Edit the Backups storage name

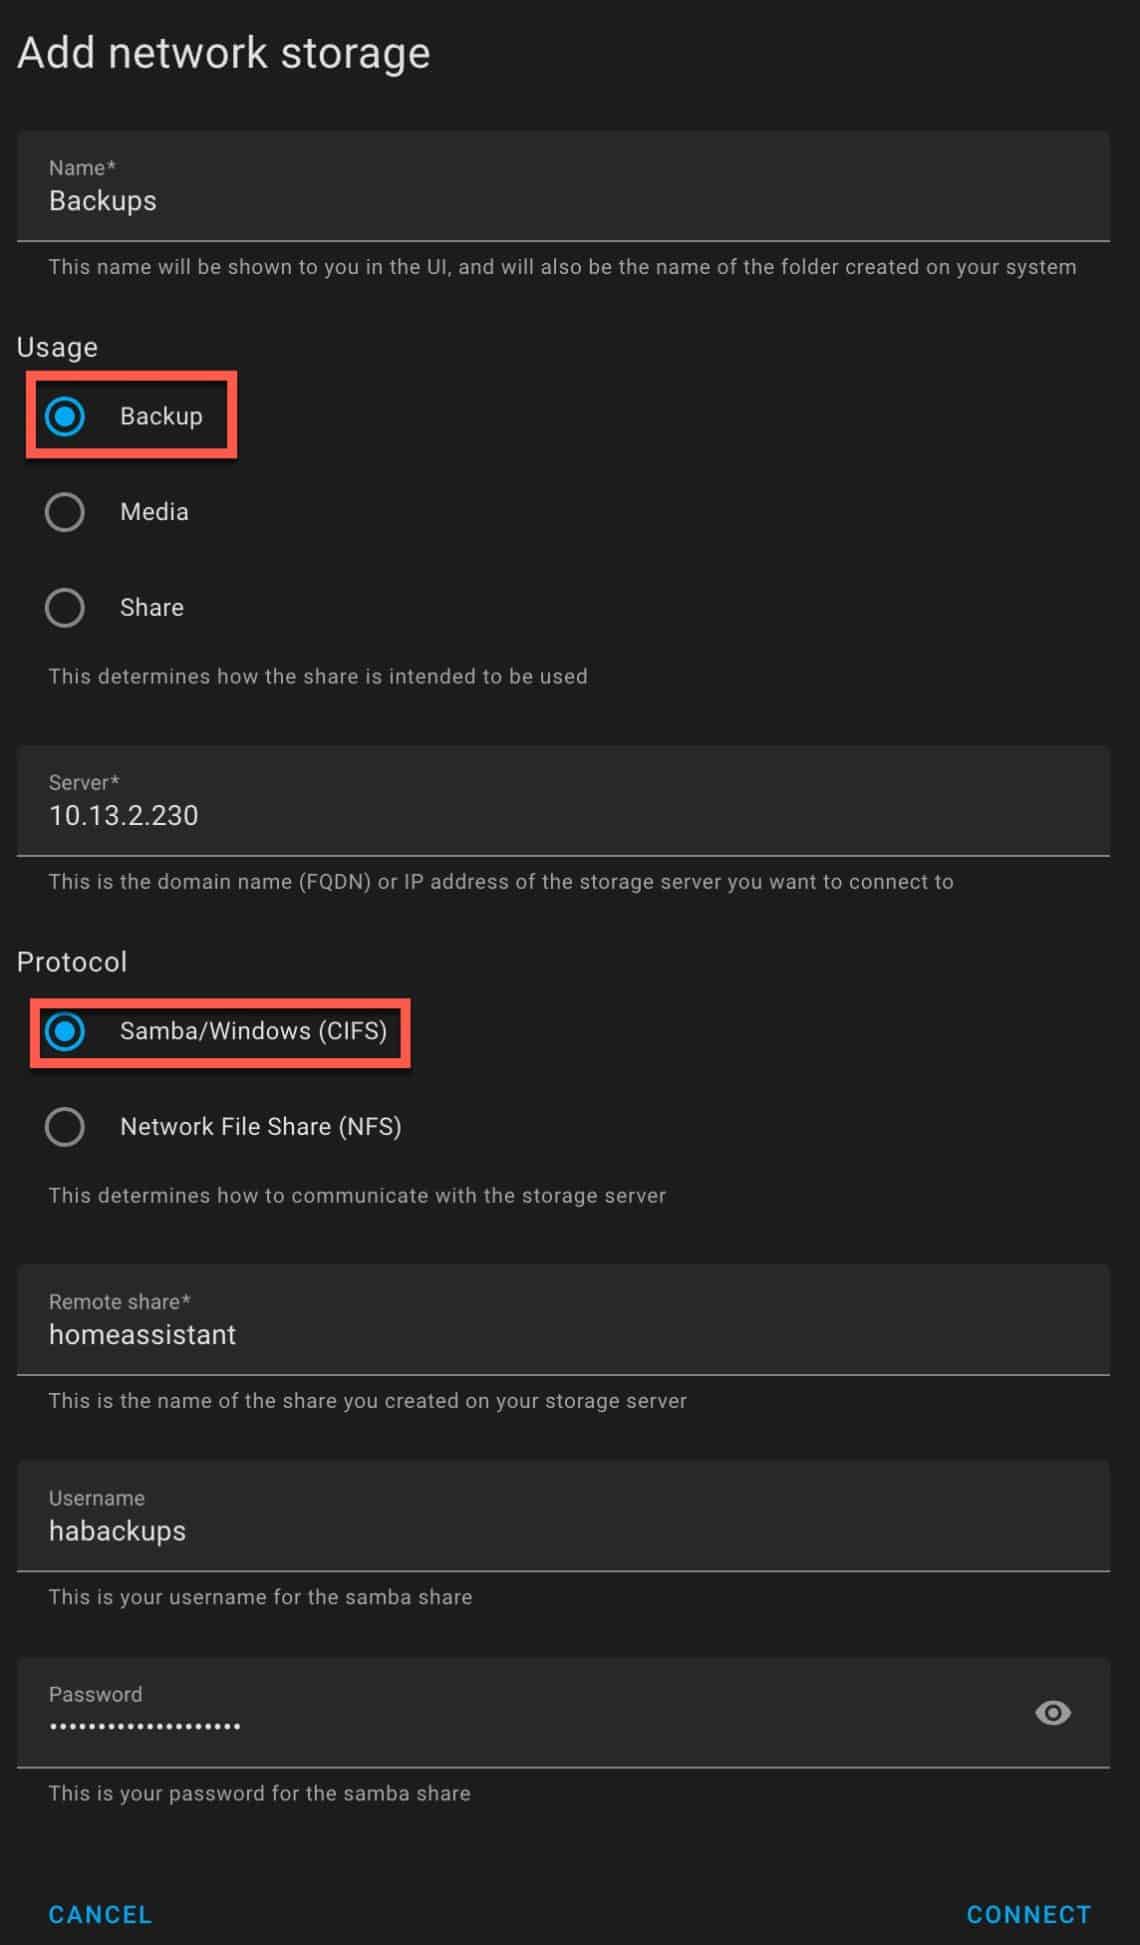(x=400, y=200)
